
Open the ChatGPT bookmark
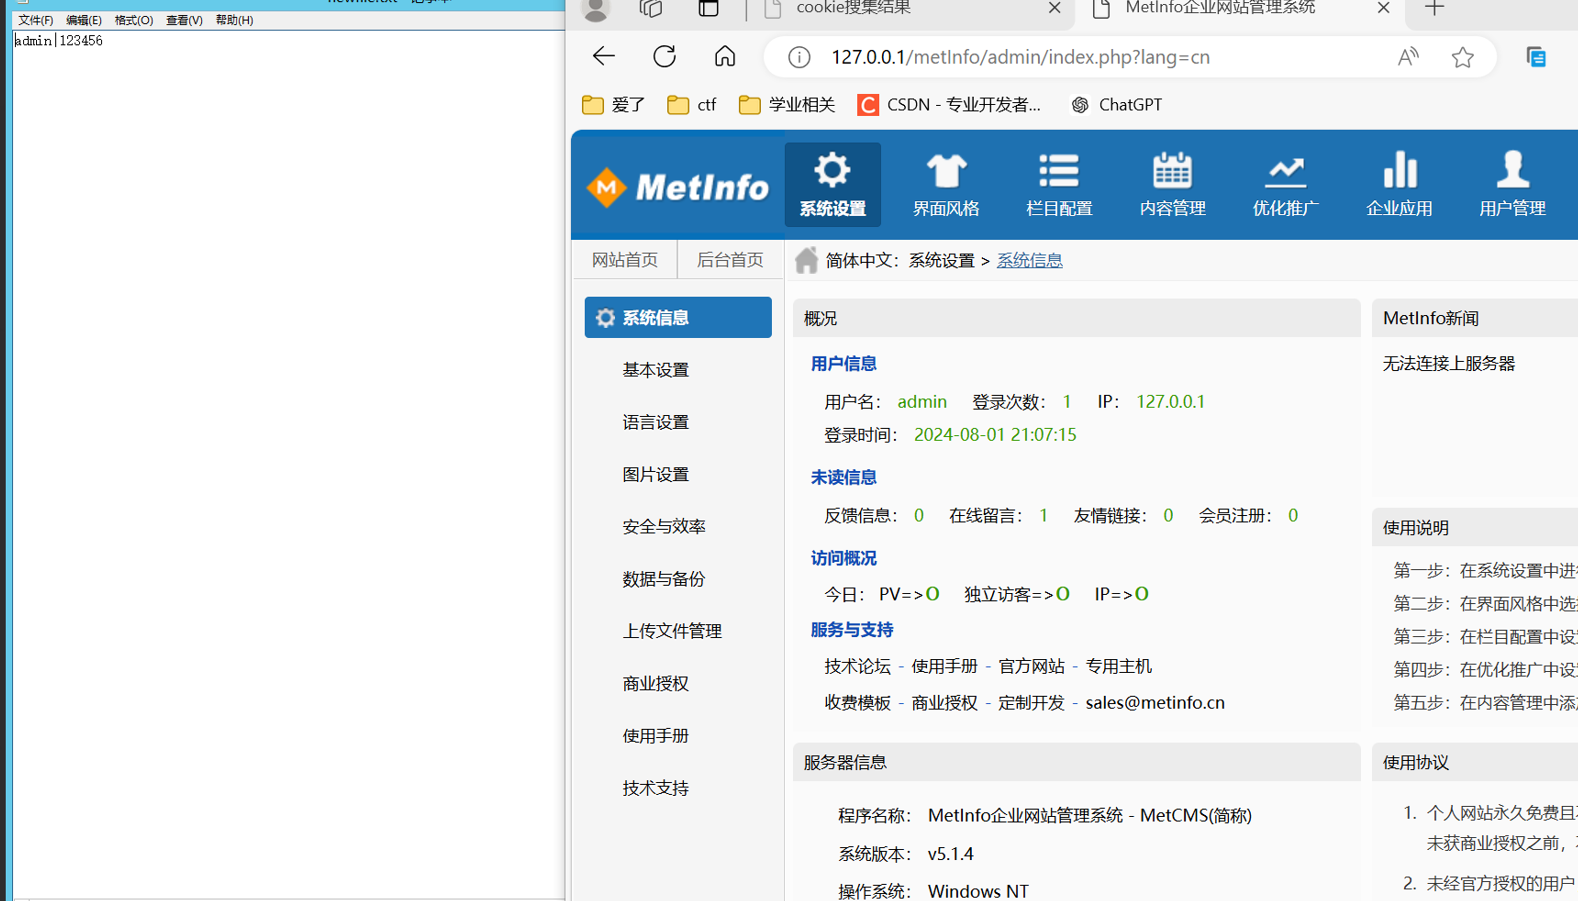(x=1116, y=104)
